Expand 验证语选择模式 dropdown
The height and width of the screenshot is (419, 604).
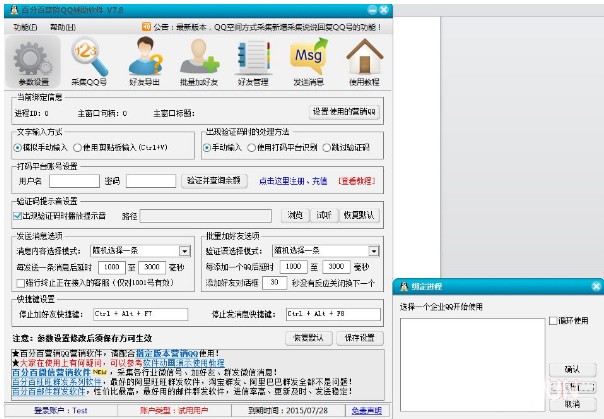coord(374,251)
